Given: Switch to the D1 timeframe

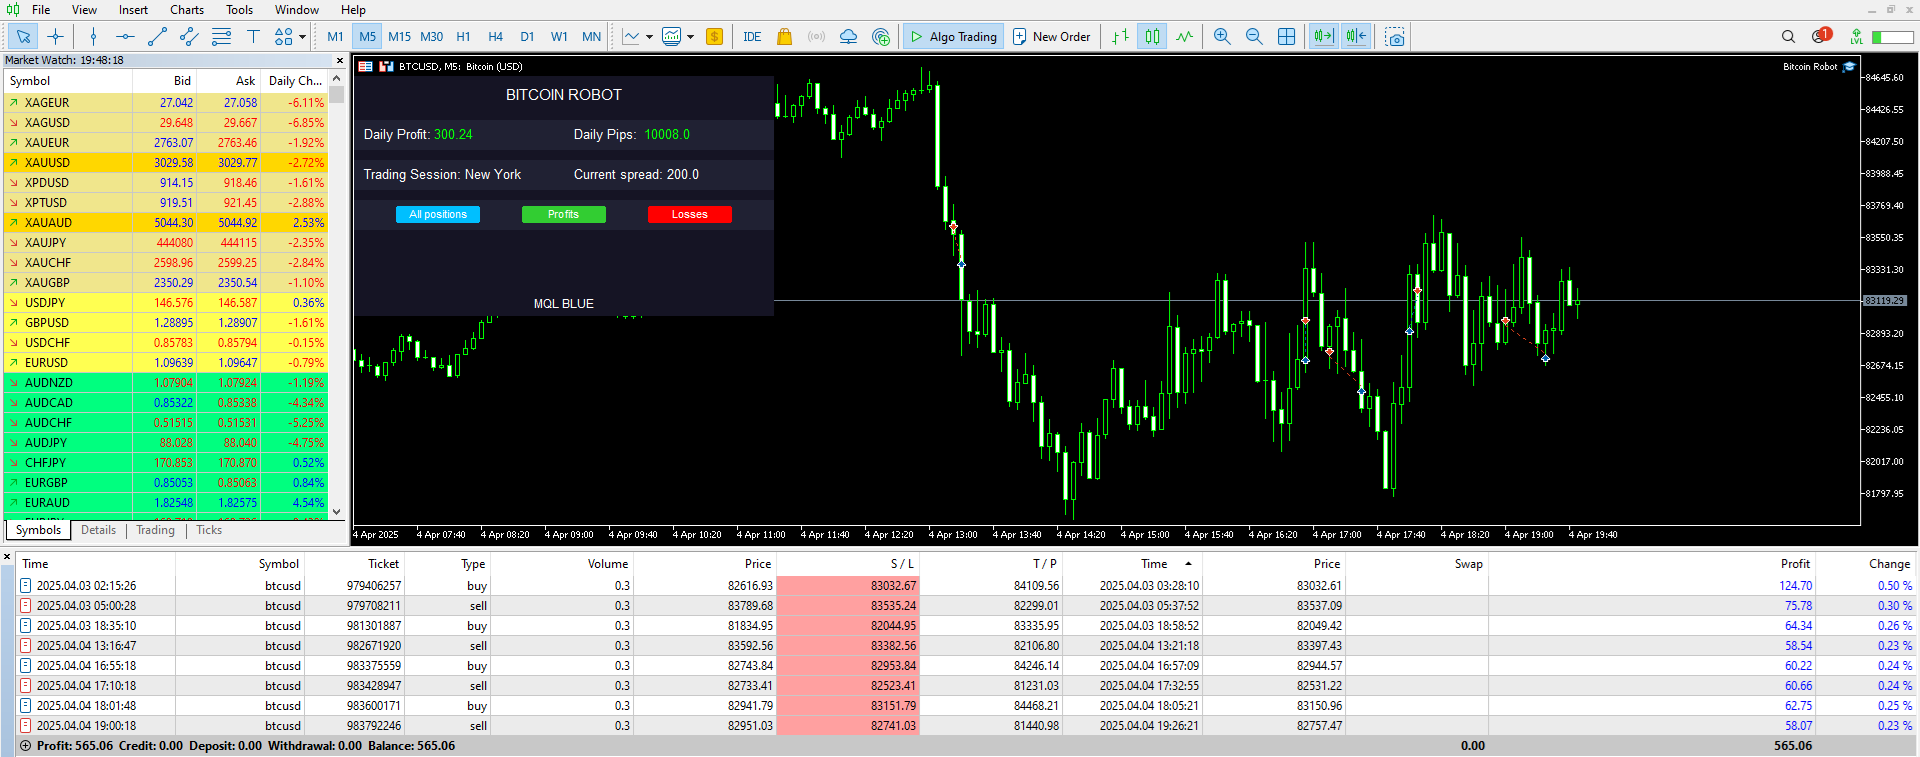Looking at the screenshot, I should (x=527, y=37).
